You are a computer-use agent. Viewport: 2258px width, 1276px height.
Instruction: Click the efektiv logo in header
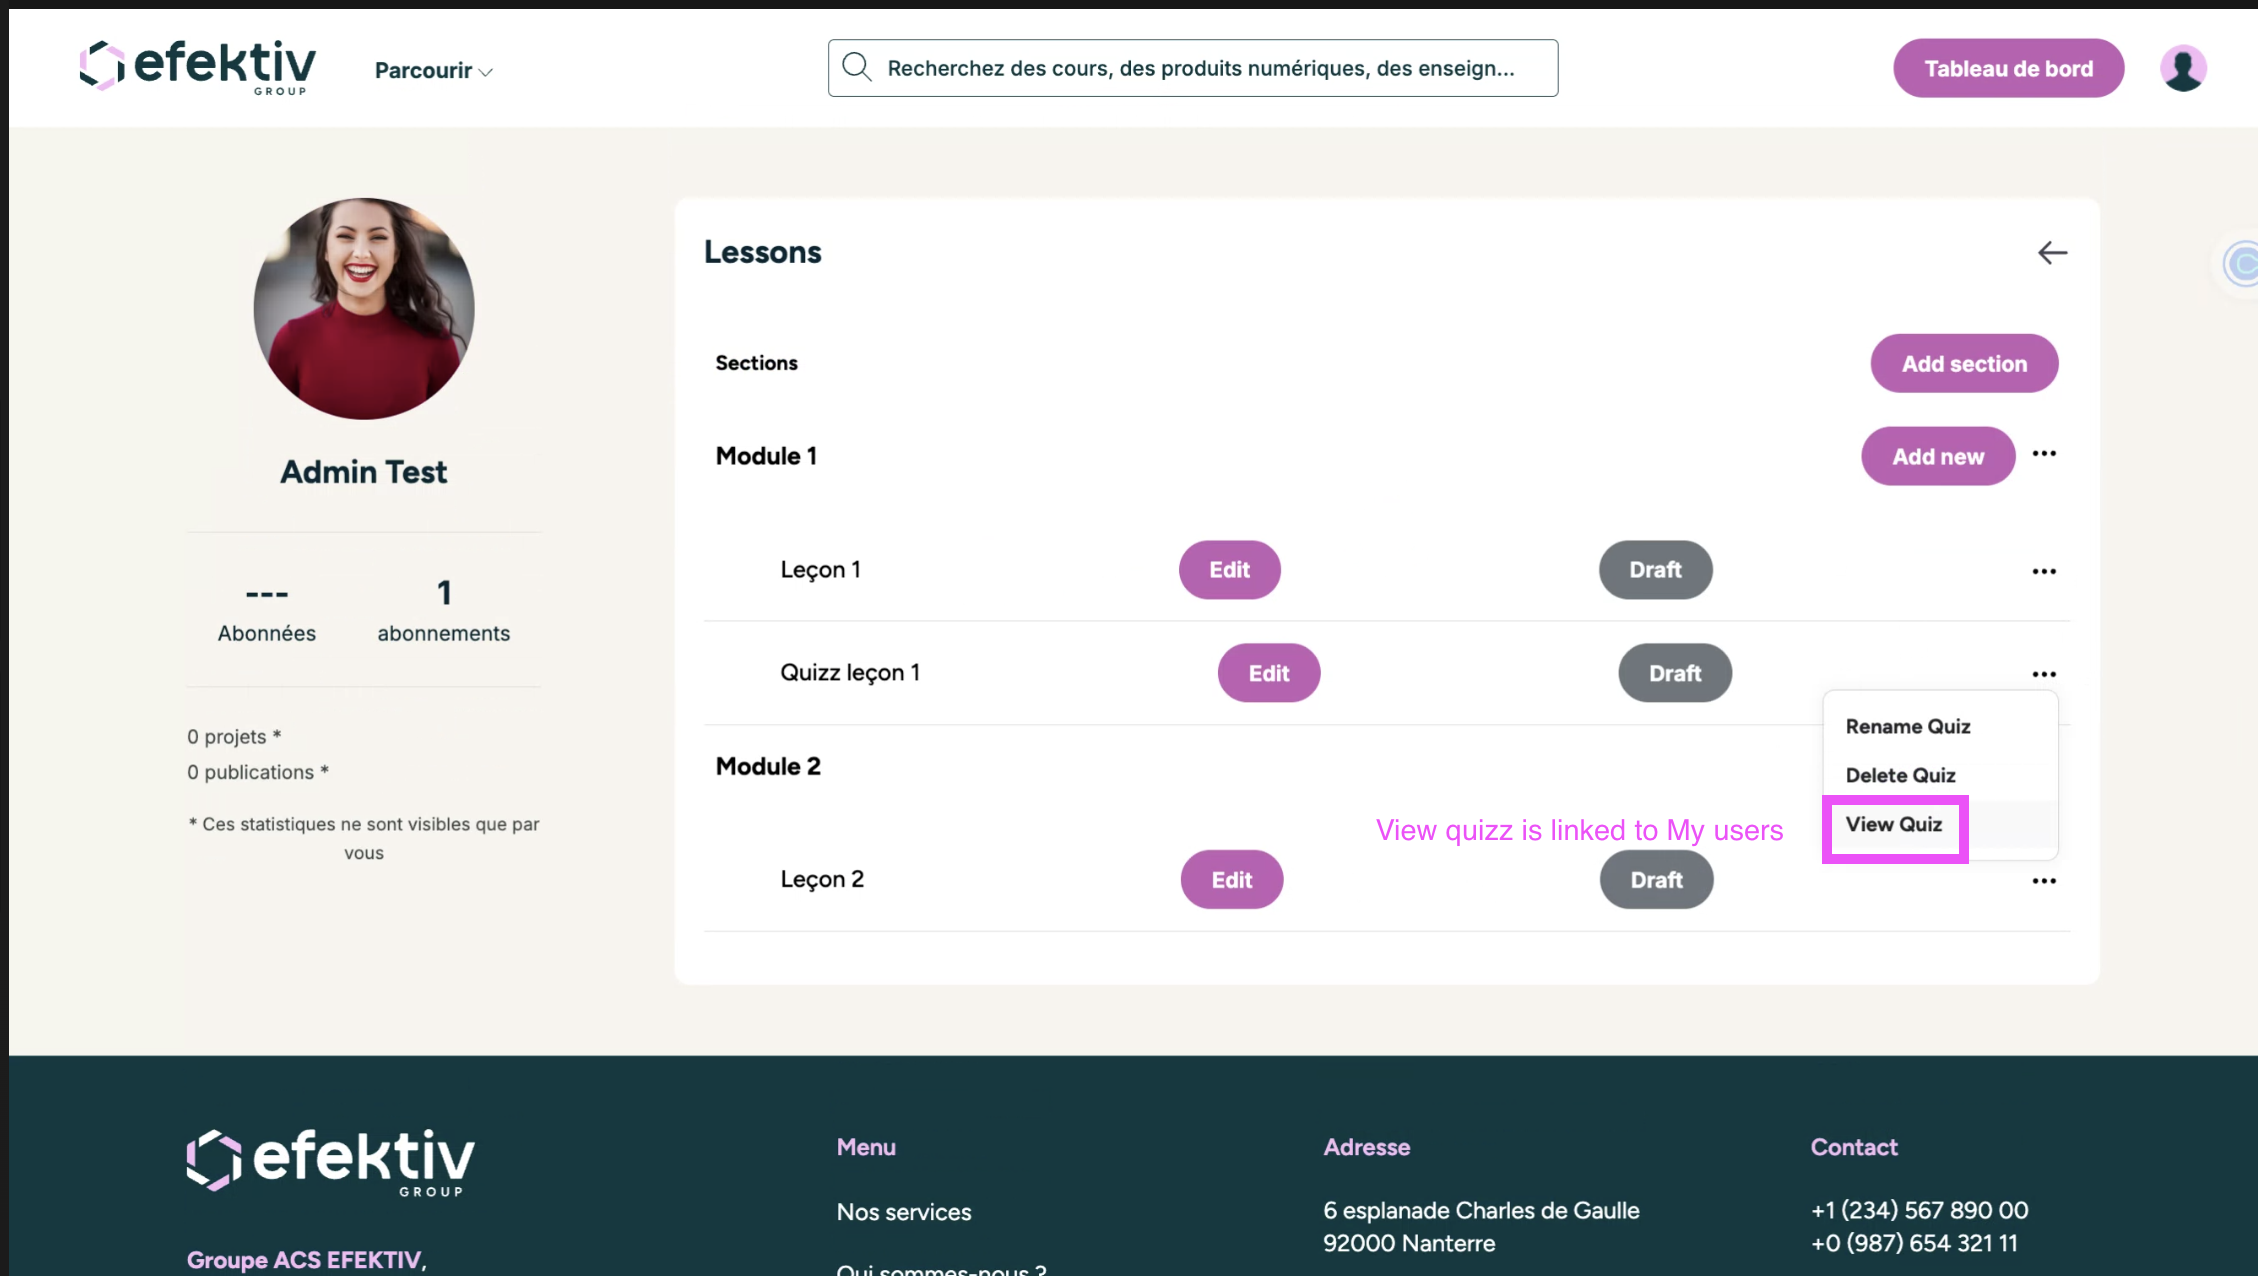point(198,67)
